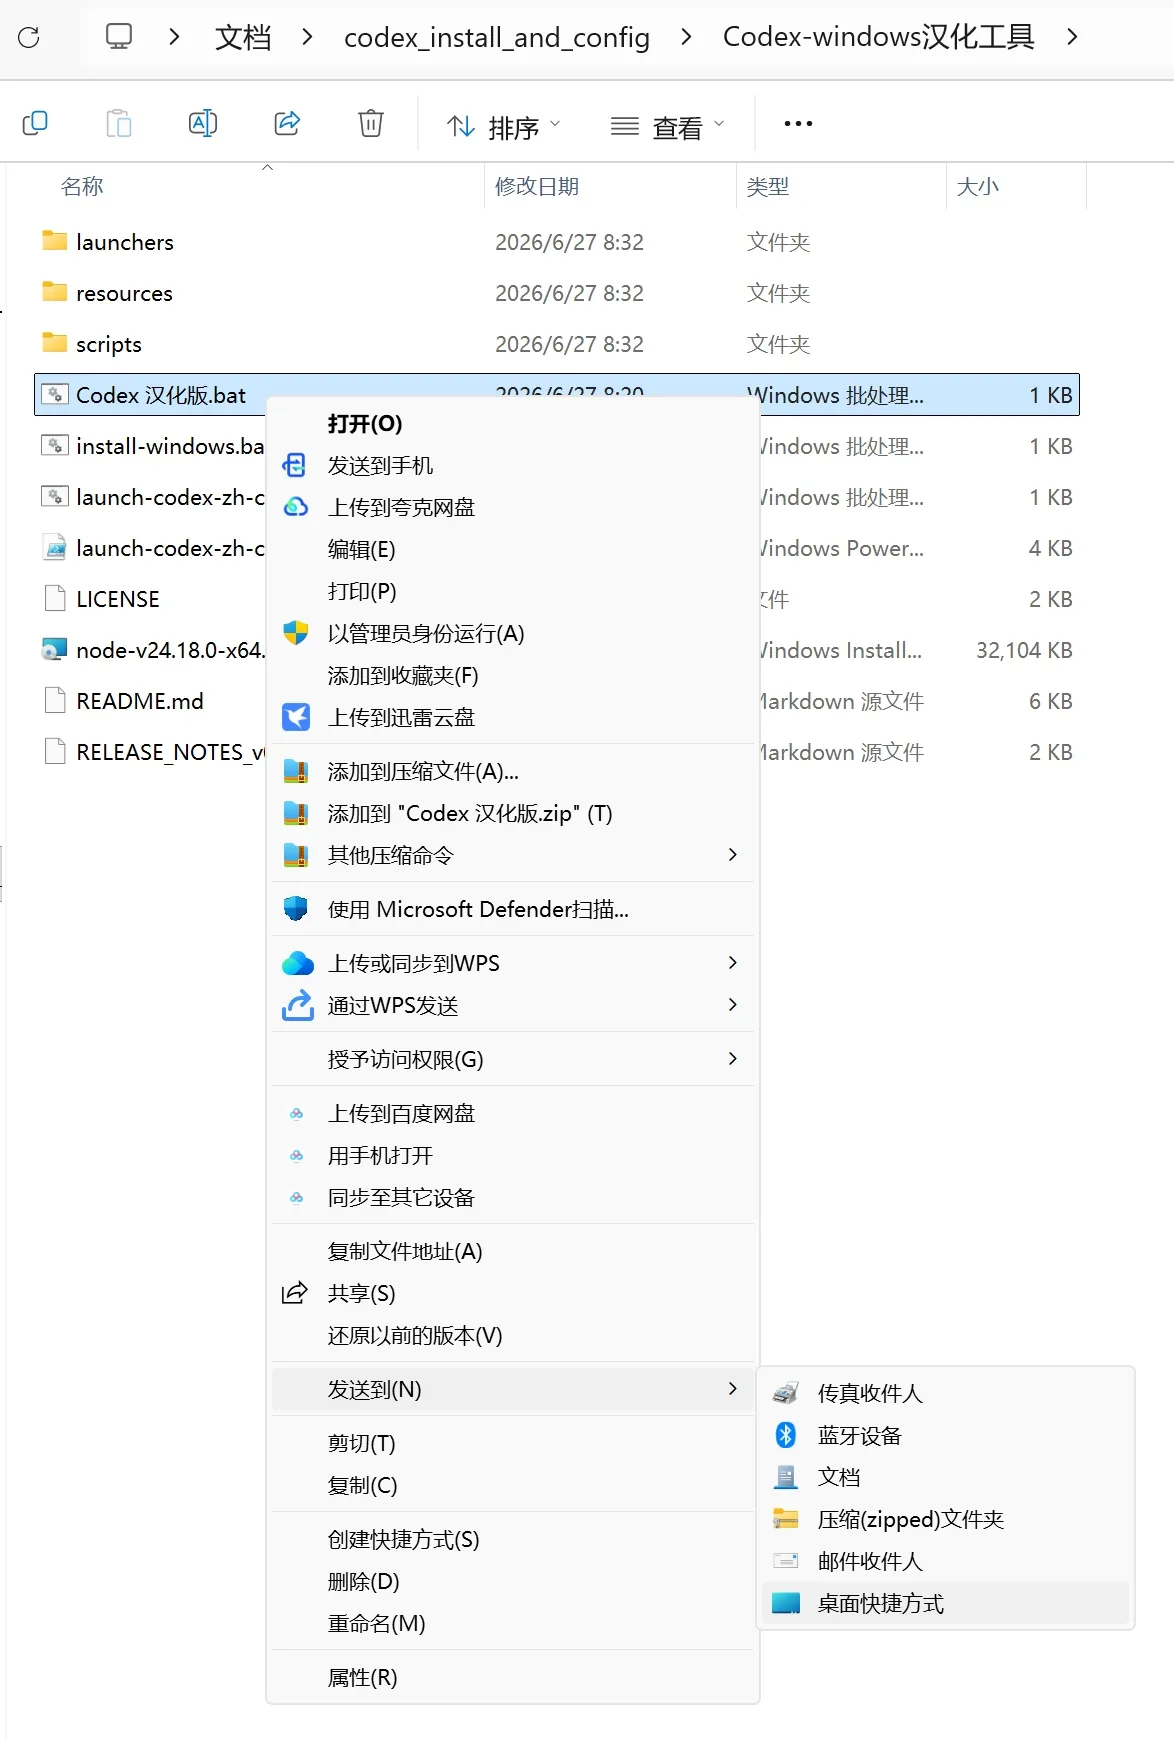Click the launchers folder icon
Viewport: 1174px width, 1741px height.
pos(55,241)
